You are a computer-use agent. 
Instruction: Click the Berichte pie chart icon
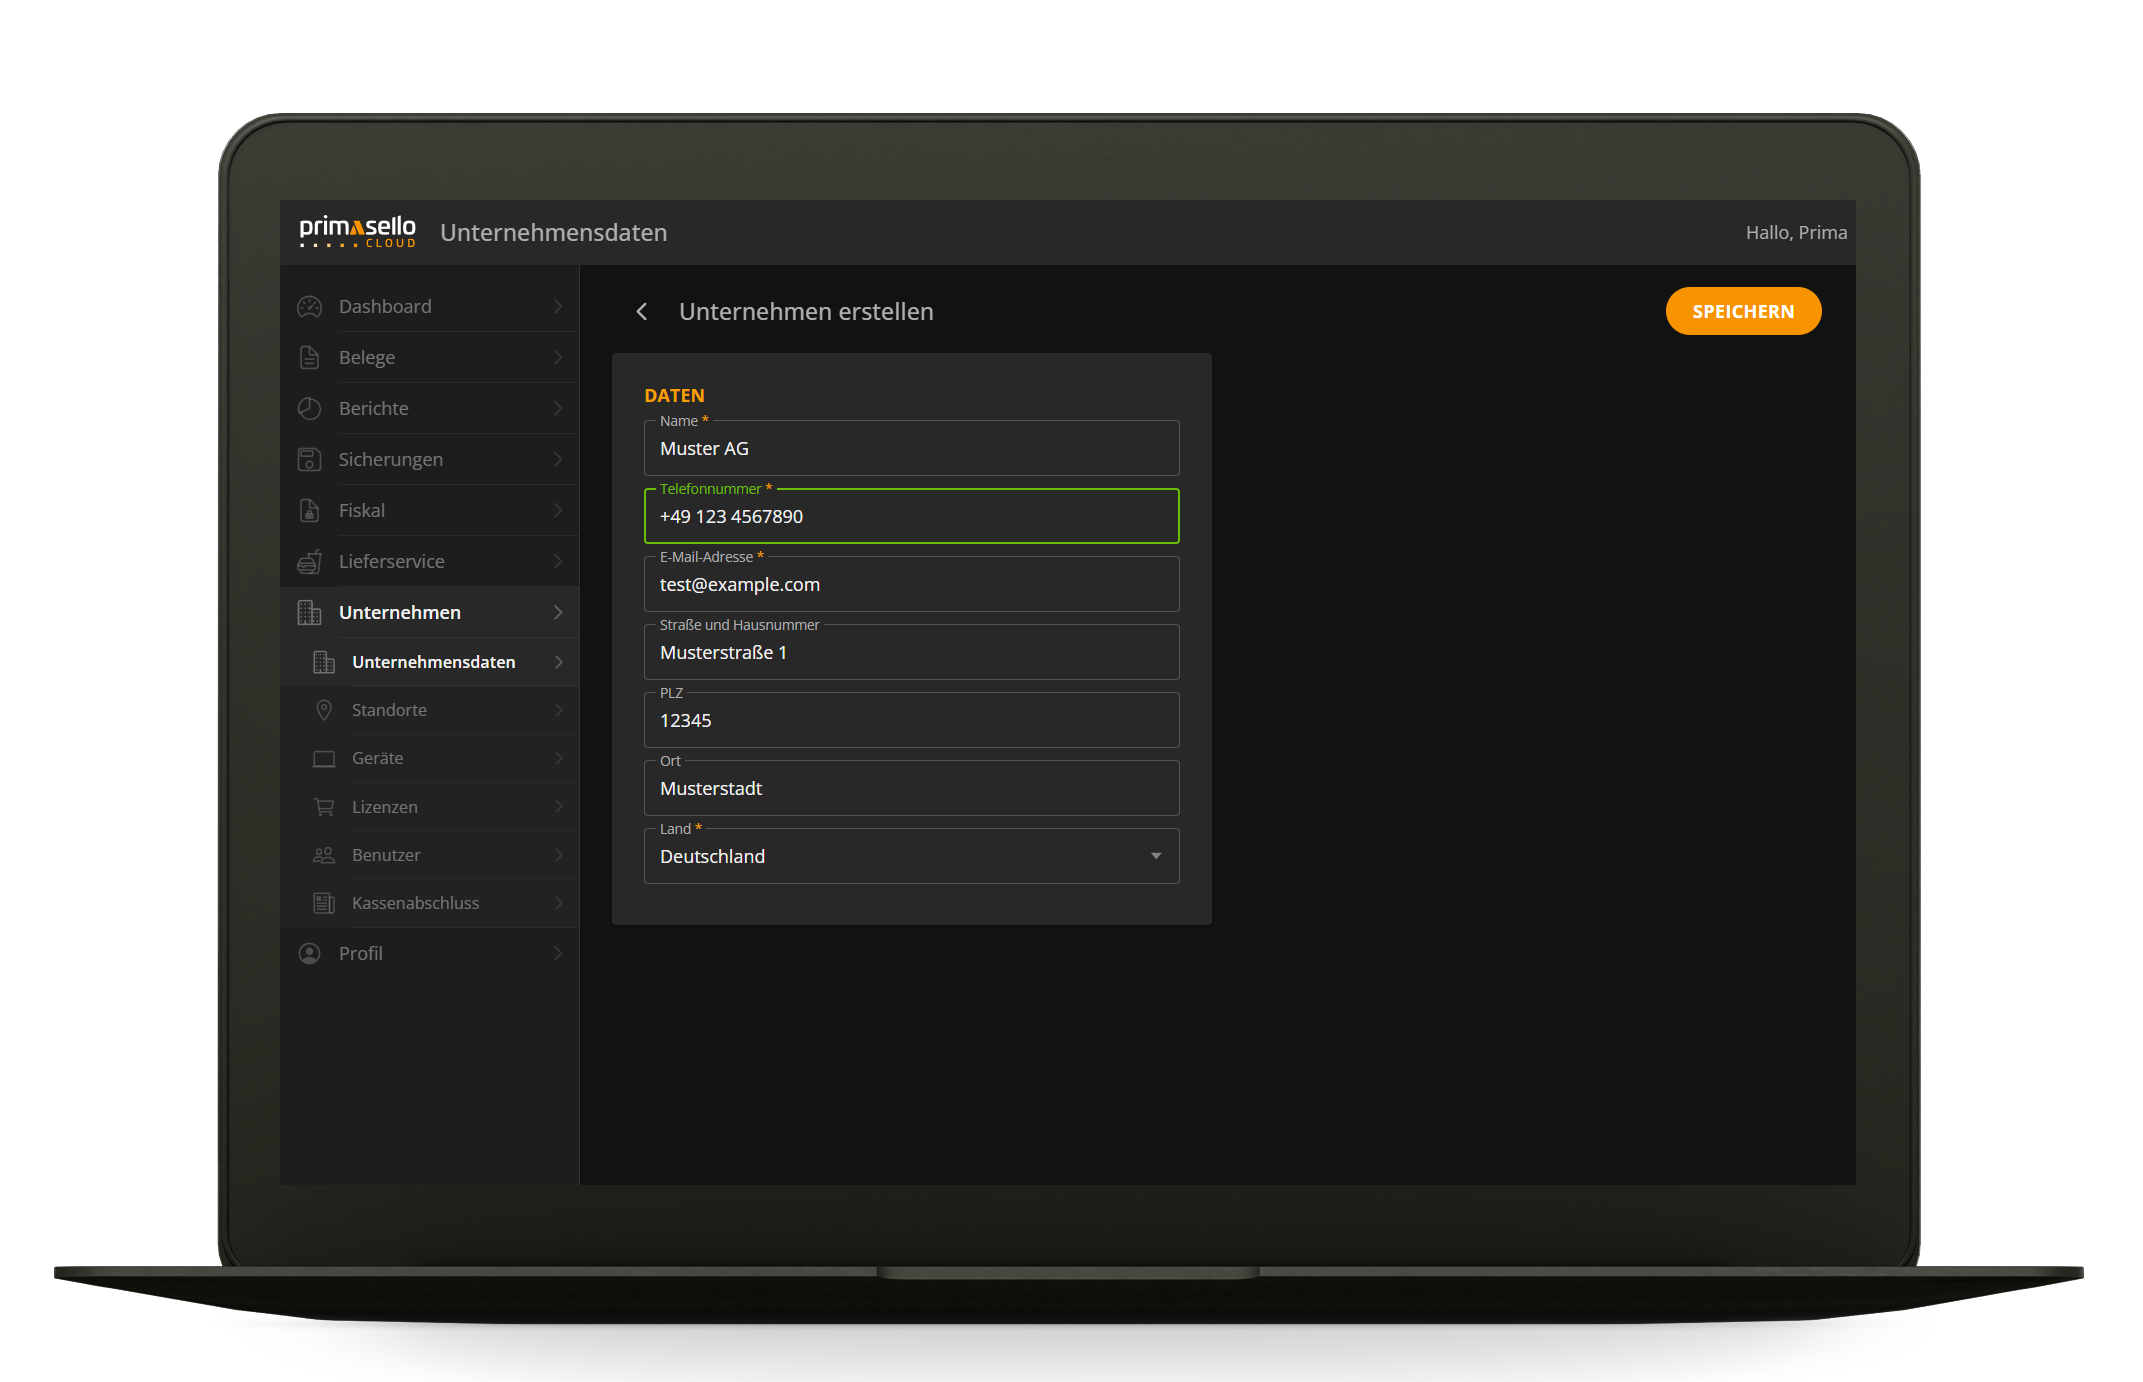[309, 408]
